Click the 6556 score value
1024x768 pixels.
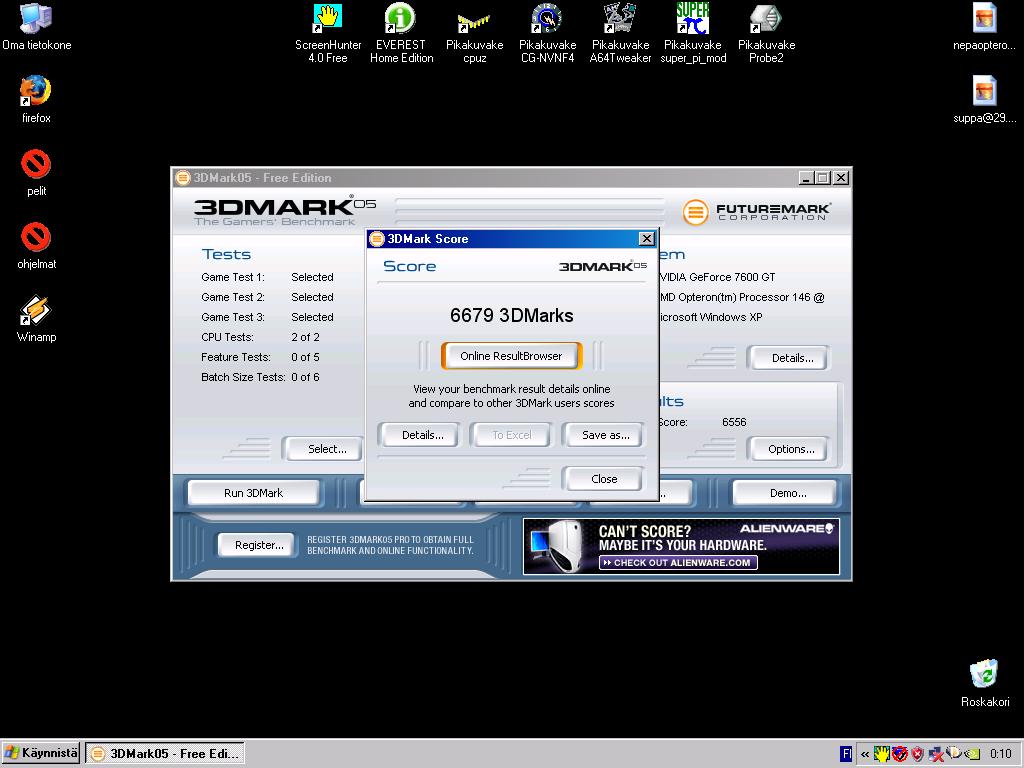click(x=734, y=422)
